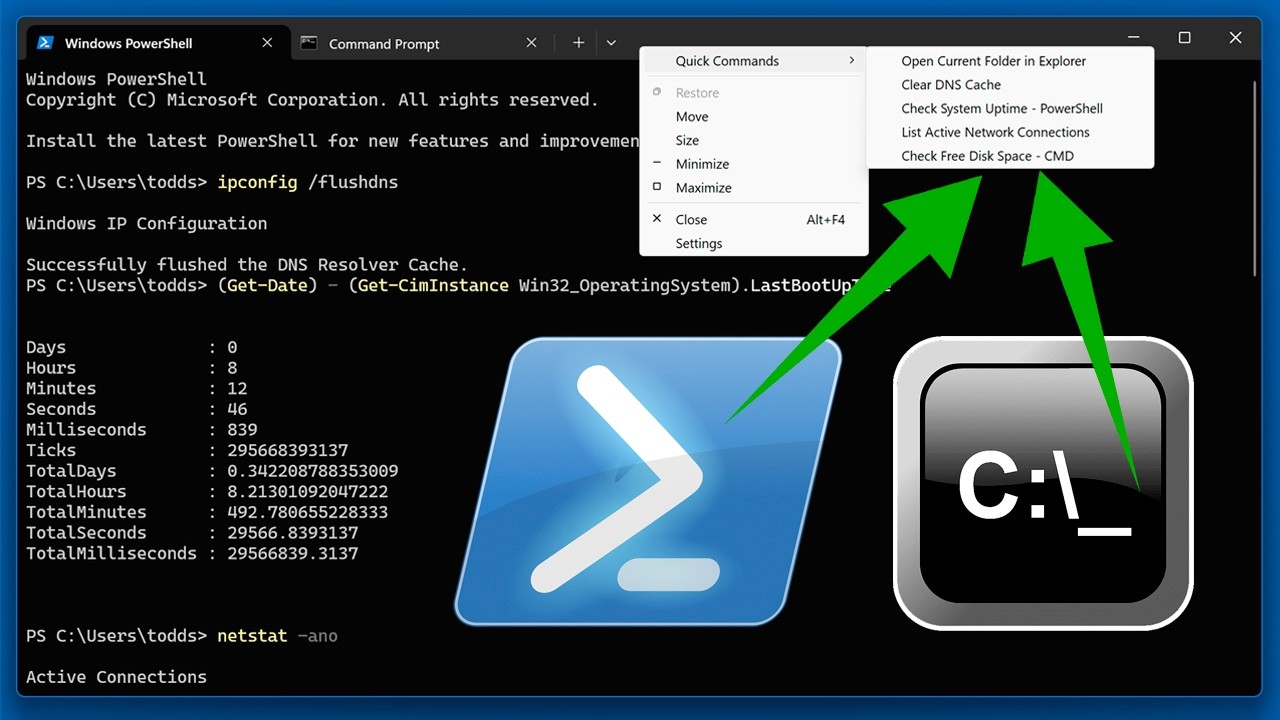
Task: Select Close Alt+F4 menu entry
Action: pyautogui.click(x=753, y=220)
